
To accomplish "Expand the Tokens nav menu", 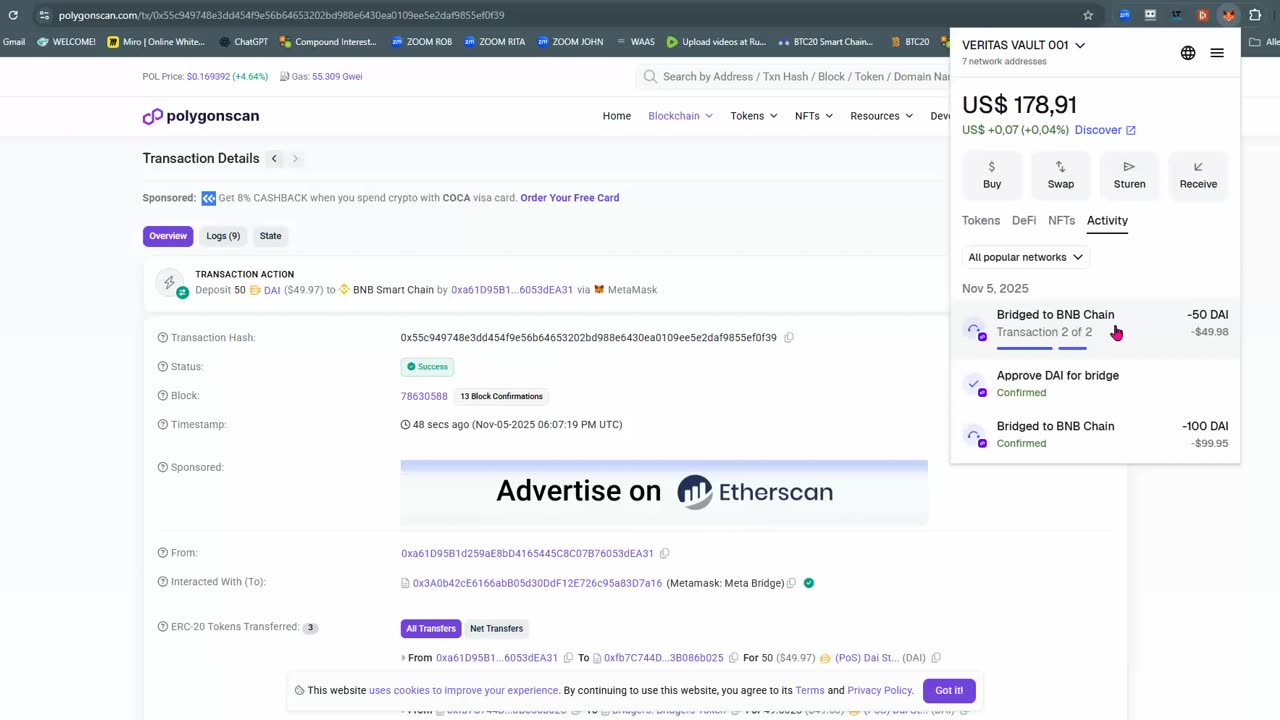I will (x=753, y=116).
